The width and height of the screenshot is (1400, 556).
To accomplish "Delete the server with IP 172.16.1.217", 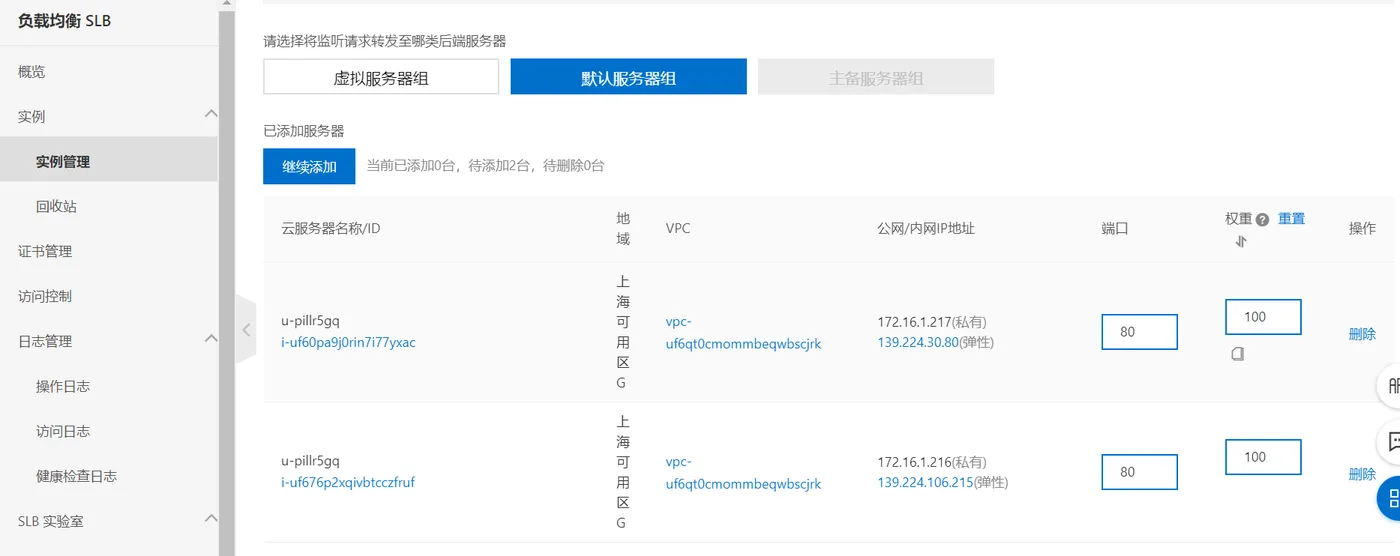I will click(x=1362, y=334).
